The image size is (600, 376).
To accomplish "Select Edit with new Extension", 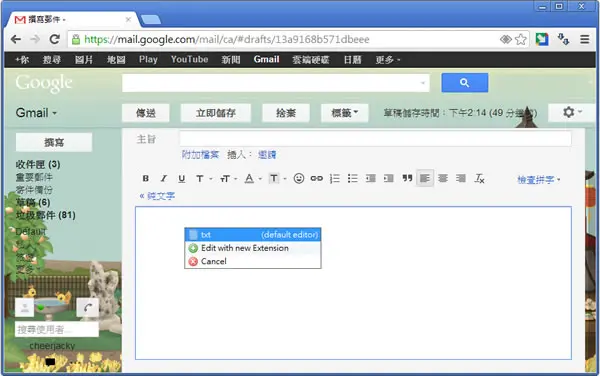I will (253, 248).
